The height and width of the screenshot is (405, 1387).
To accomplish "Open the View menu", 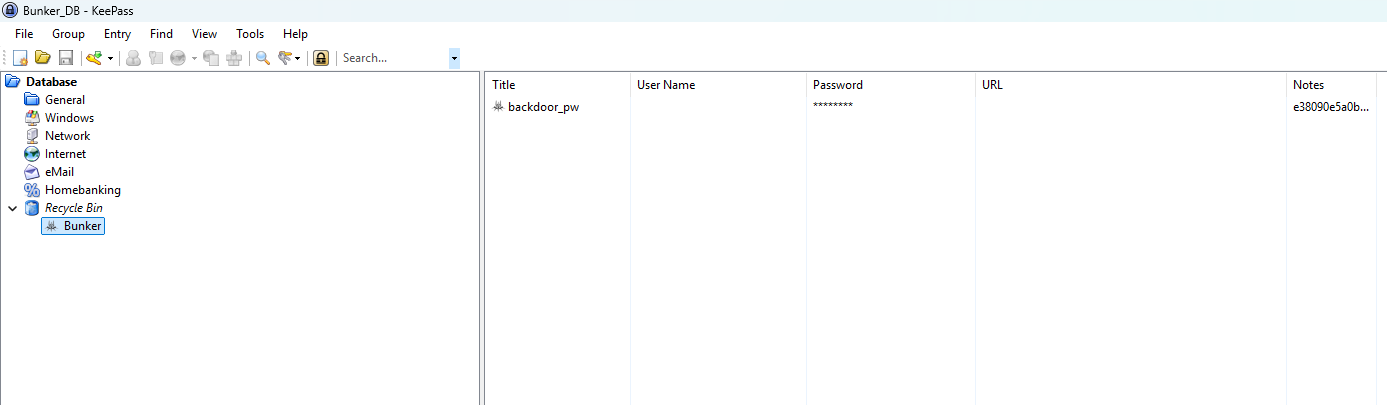I will [204, 34].
